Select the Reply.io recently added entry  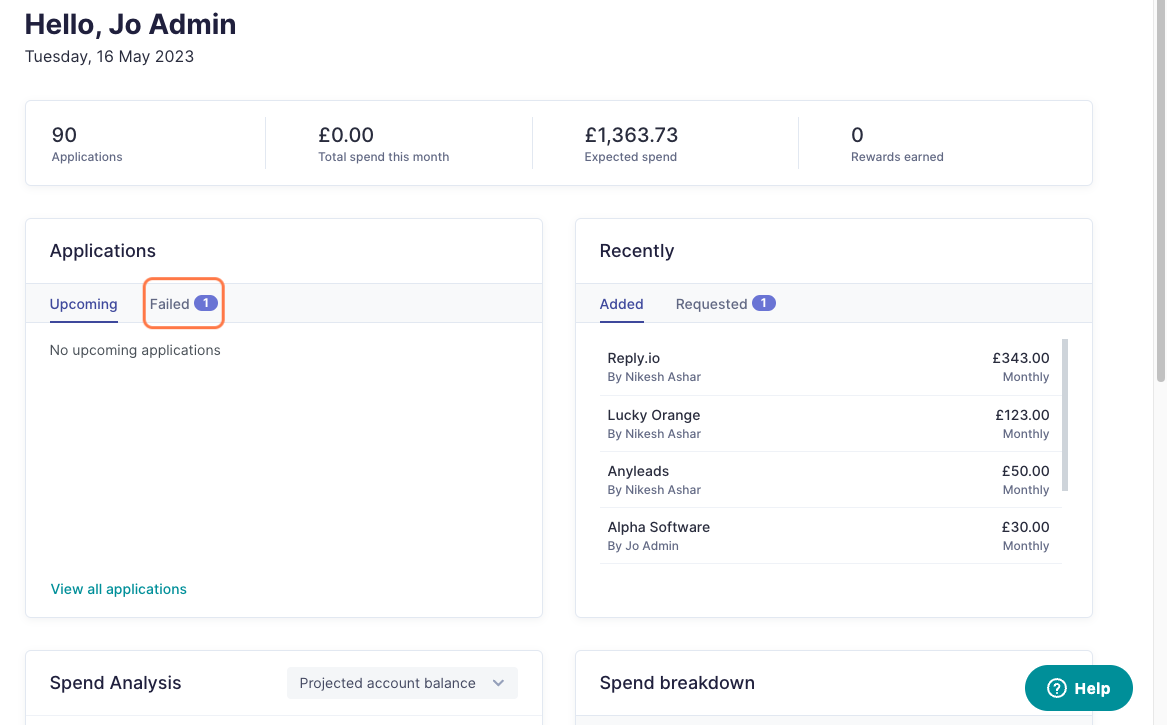coord(829,367)
